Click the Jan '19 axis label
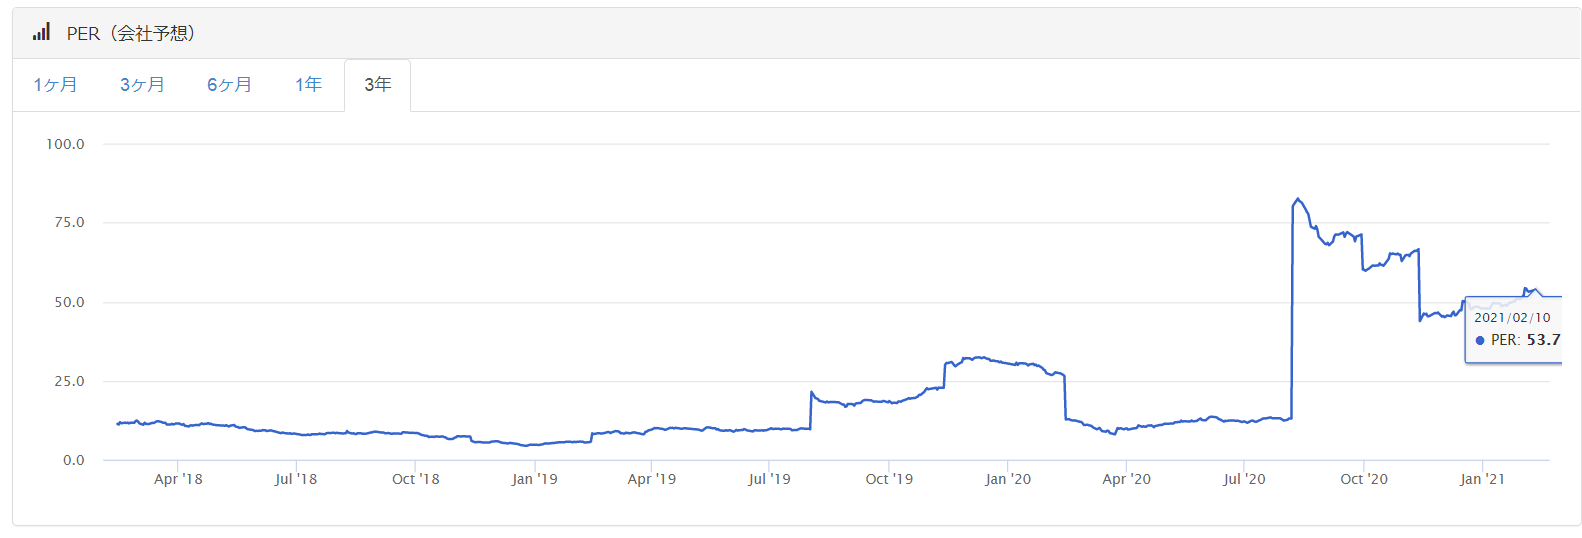 point(534,479)
